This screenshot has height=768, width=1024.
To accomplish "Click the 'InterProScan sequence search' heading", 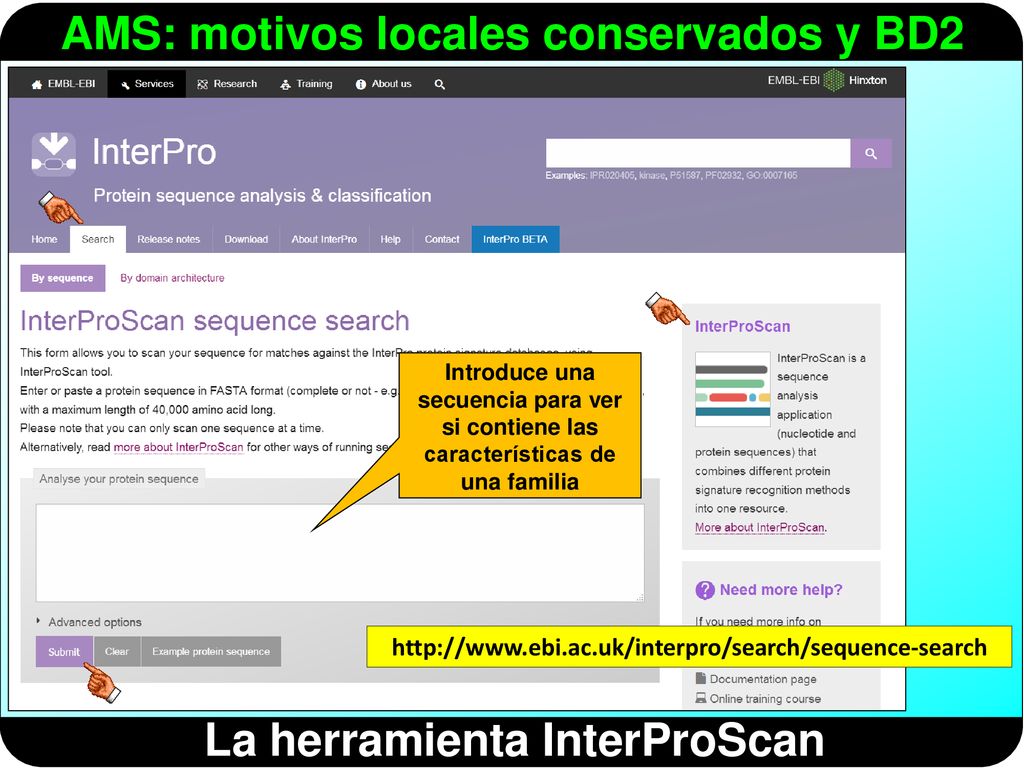I will coord(215,321).
